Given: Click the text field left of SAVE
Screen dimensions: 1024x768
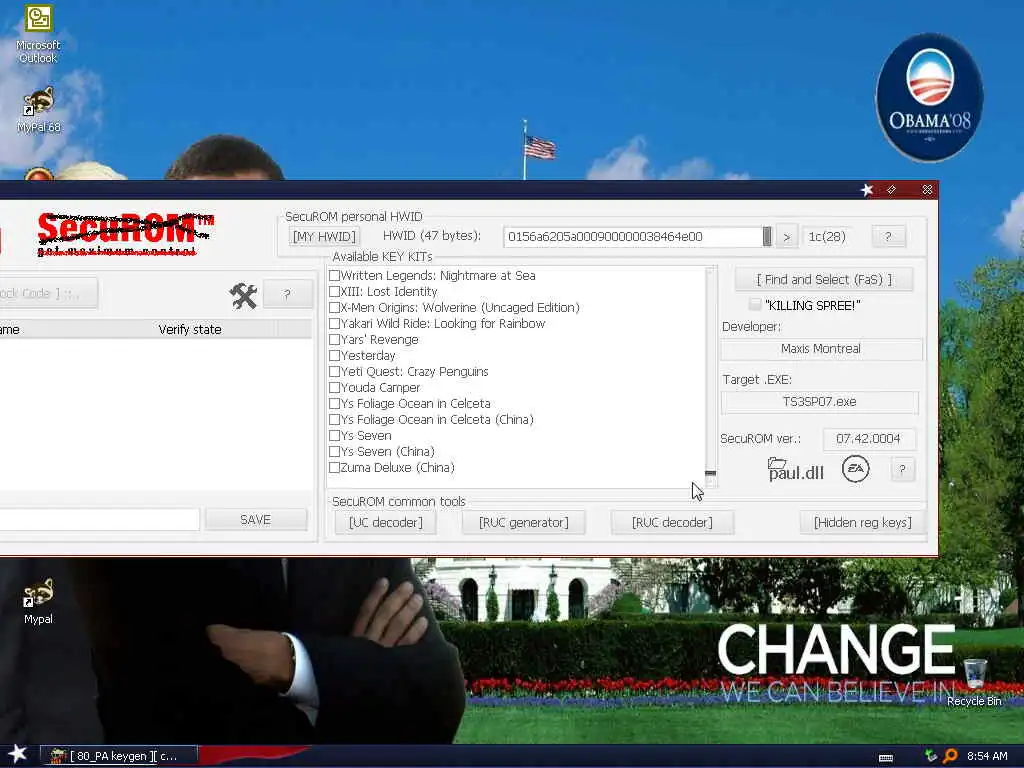Looking at the screenshot, I should [x=99, y=520].
